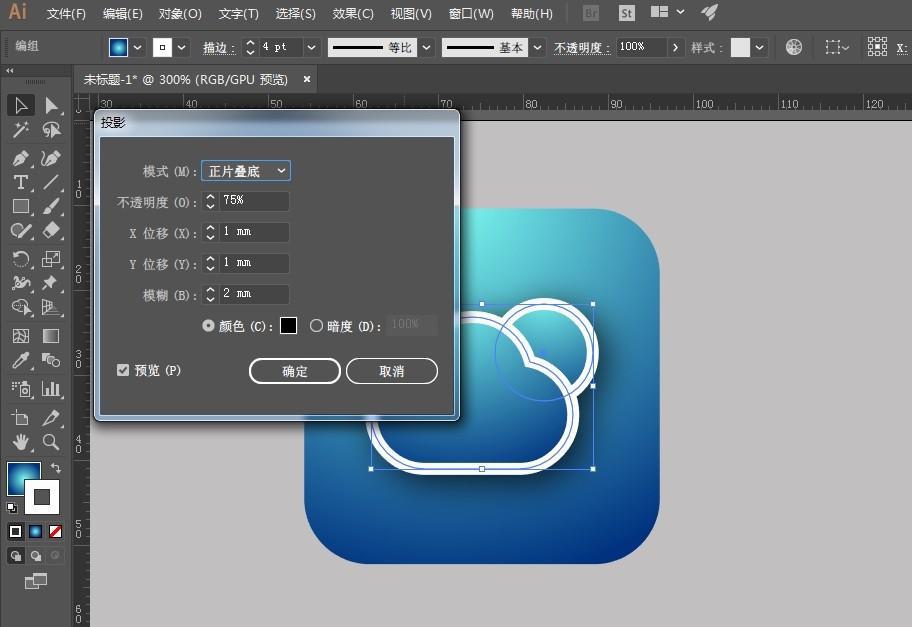Enable Draw Behind mode
Viewport: 912px width, 627px height.
(x=36, y=556)
